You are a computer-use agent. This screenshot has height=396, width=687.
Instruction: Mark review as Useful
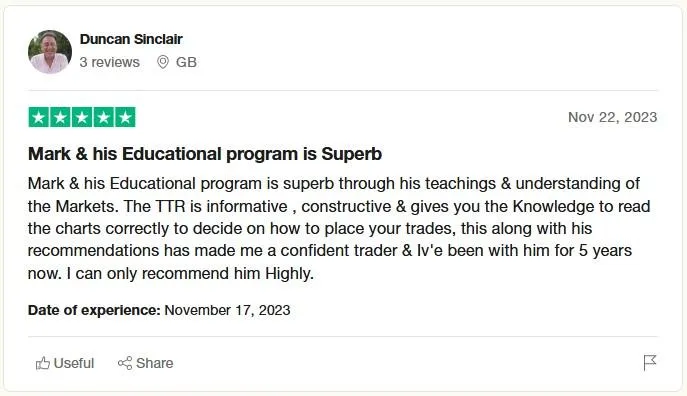(x=65, y=363)
